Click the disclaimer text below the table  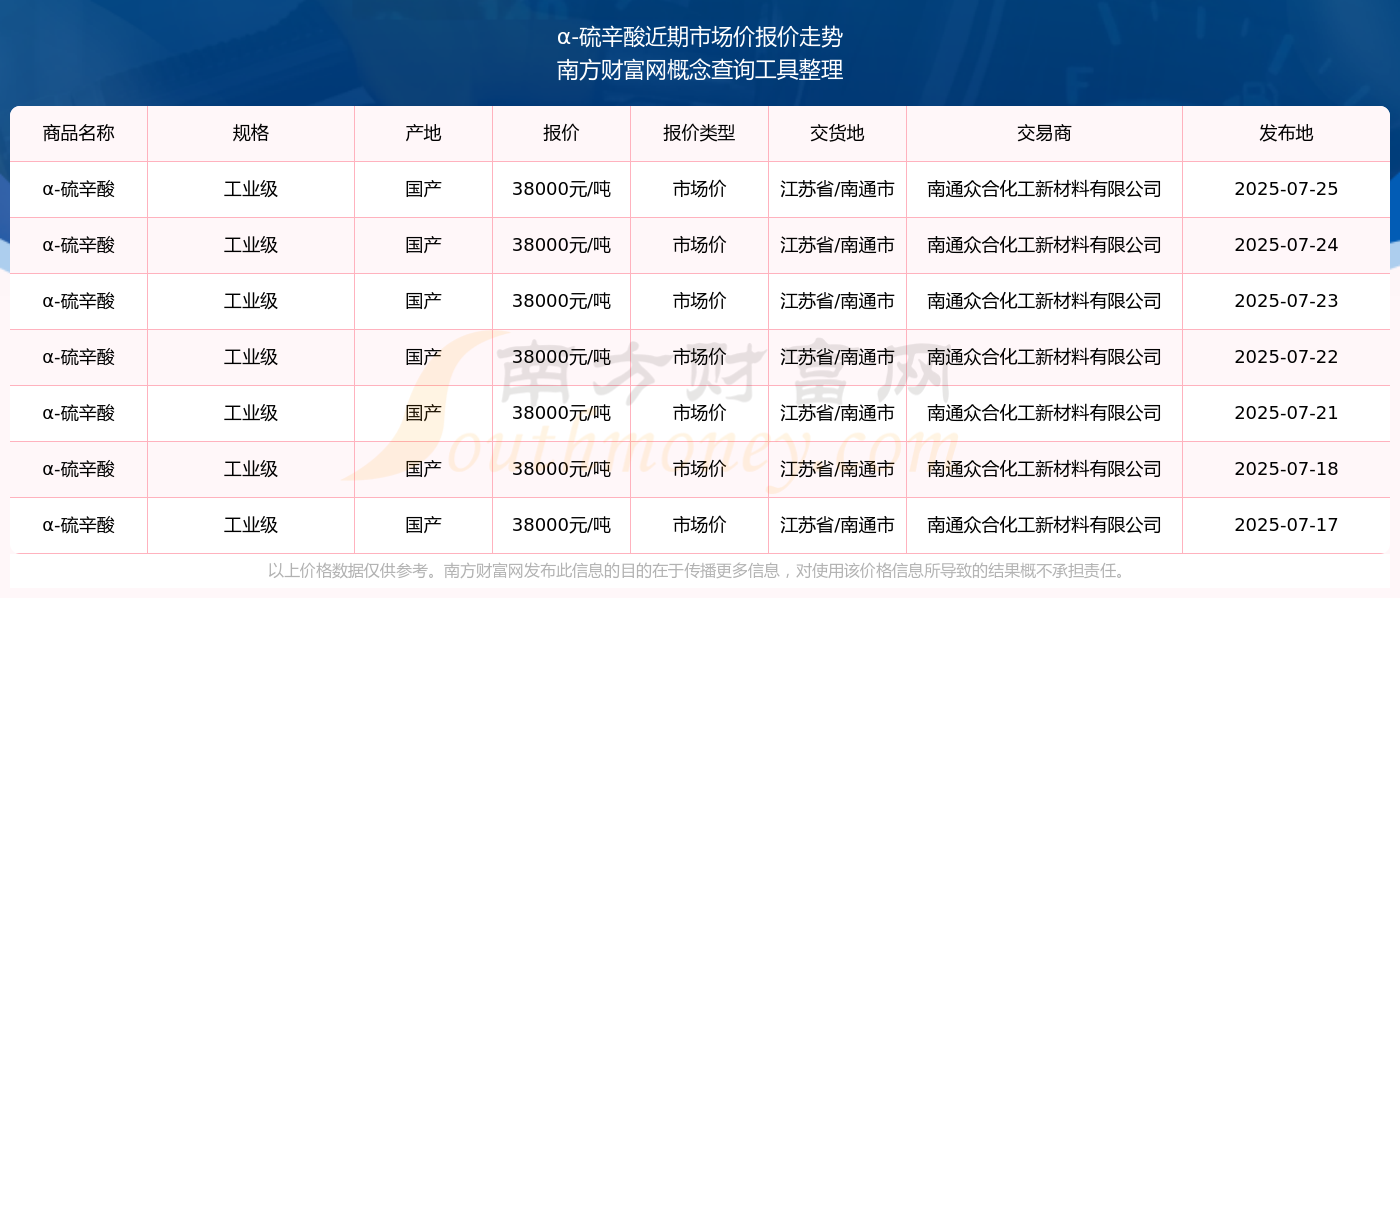[x=698, y=571]
